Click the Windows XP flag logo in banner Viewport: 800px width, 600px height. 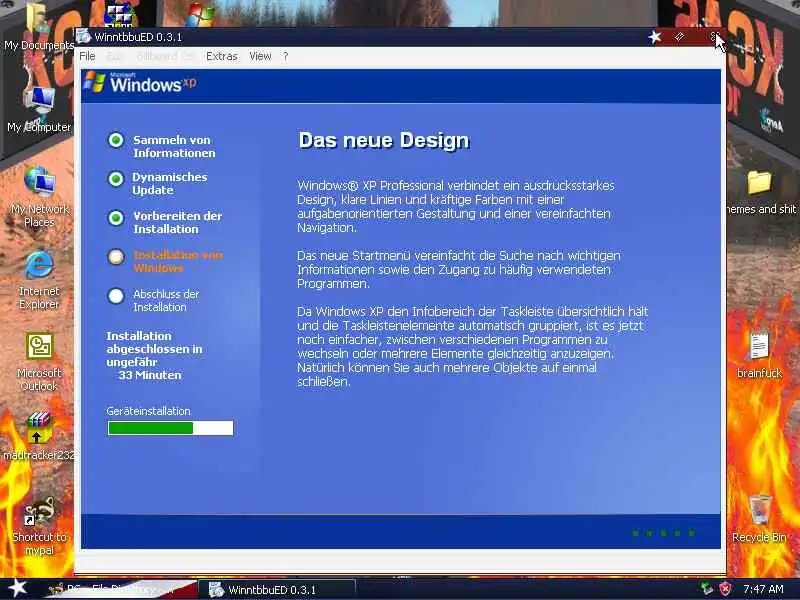(x=95, y=82)
